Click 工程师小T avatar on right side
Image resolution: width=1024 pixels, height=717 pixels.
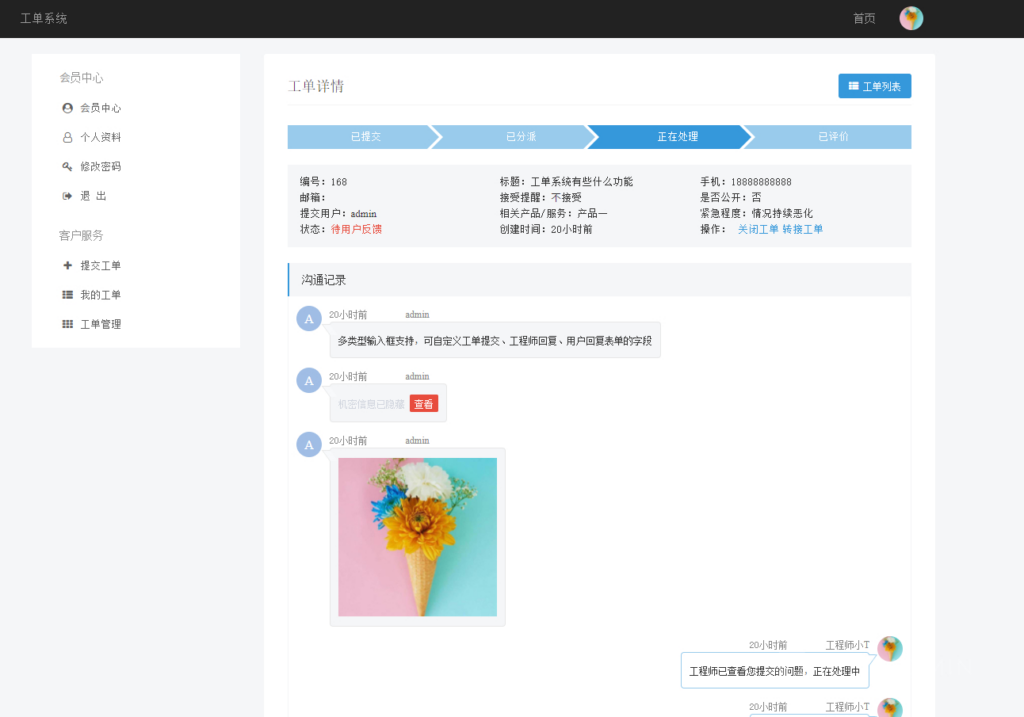[890, 648]
